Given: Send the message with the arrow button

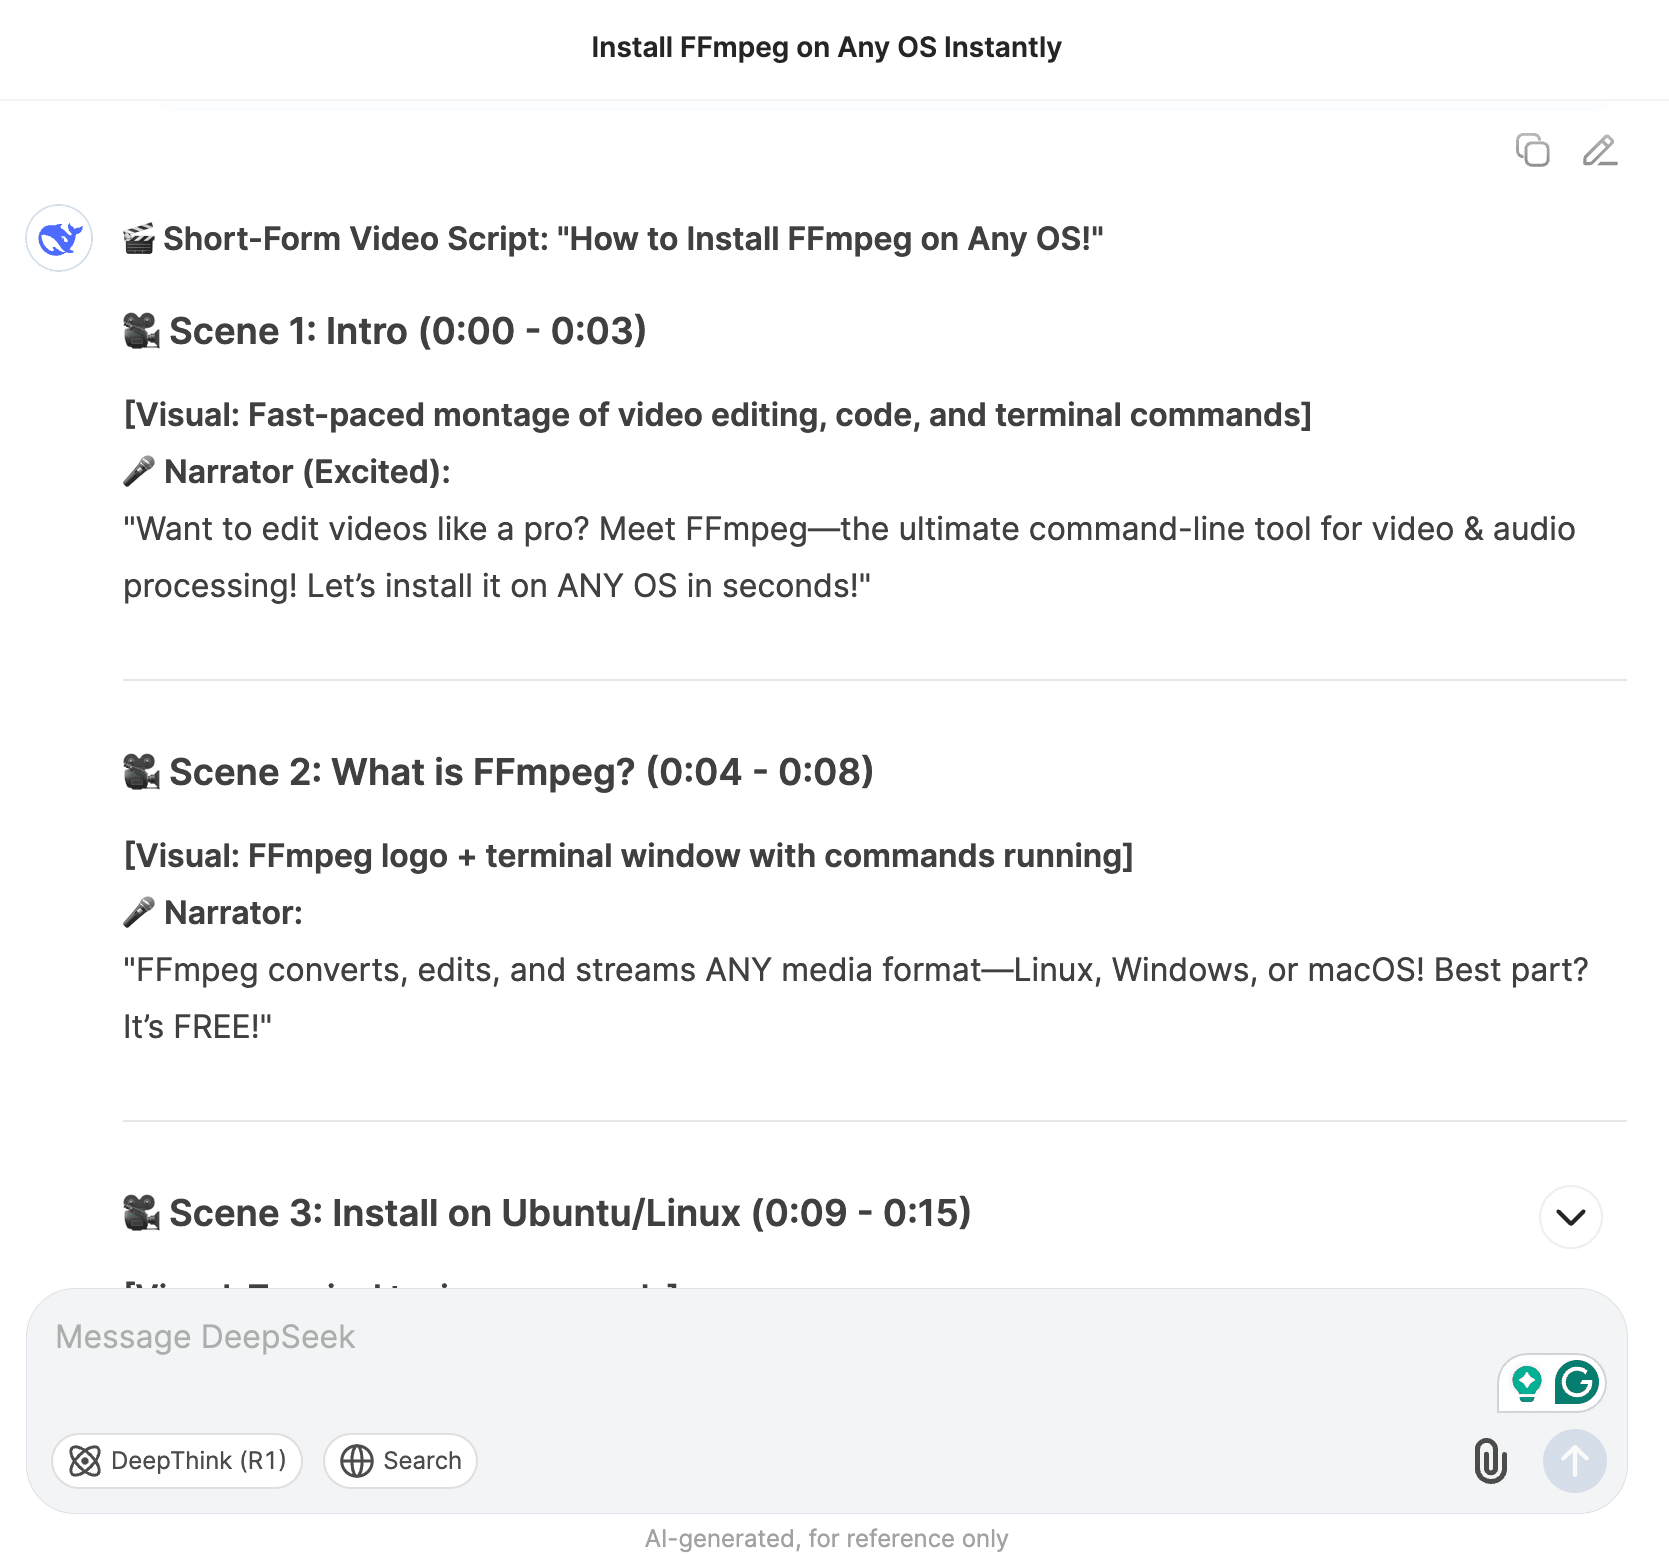Looking at the screenshot, I should 1575,1461.
